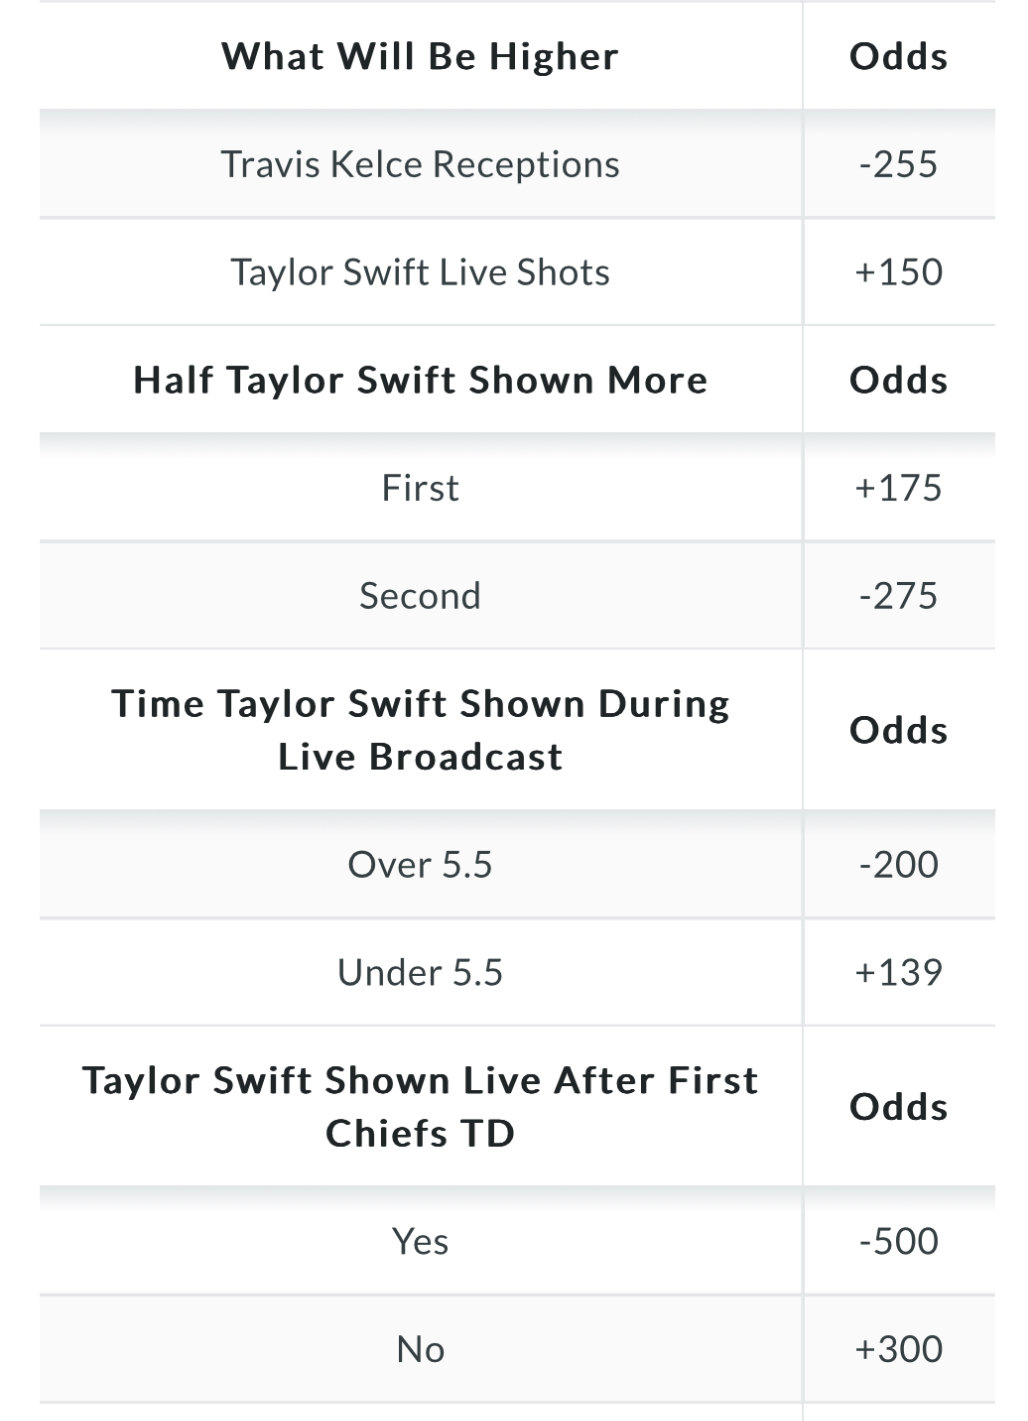The width and height of the screenshot is (1028, 1421).
Task: Select the No option
Action: tap(517, 1349)
